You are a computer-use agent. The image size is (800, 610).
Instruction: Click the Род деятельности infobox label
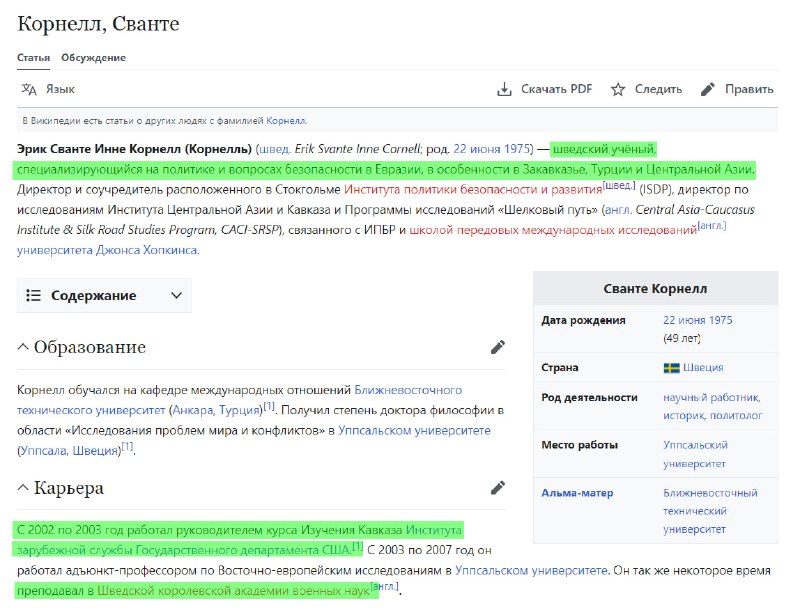tap(589, 397)
